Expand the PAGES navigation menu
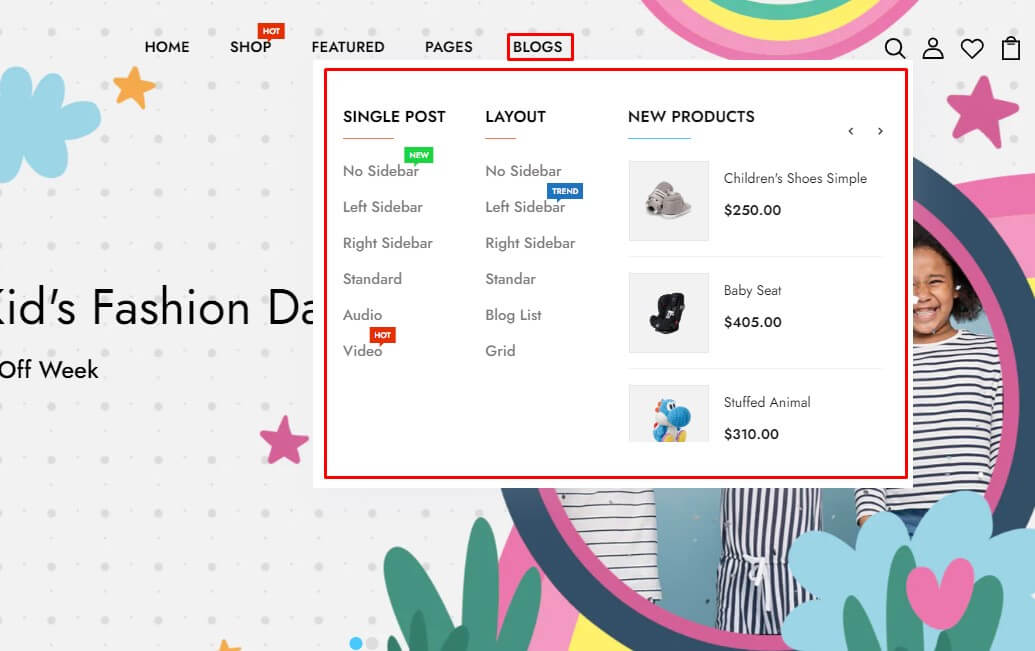Screen dimensions: 1035x651 (448, 47)
